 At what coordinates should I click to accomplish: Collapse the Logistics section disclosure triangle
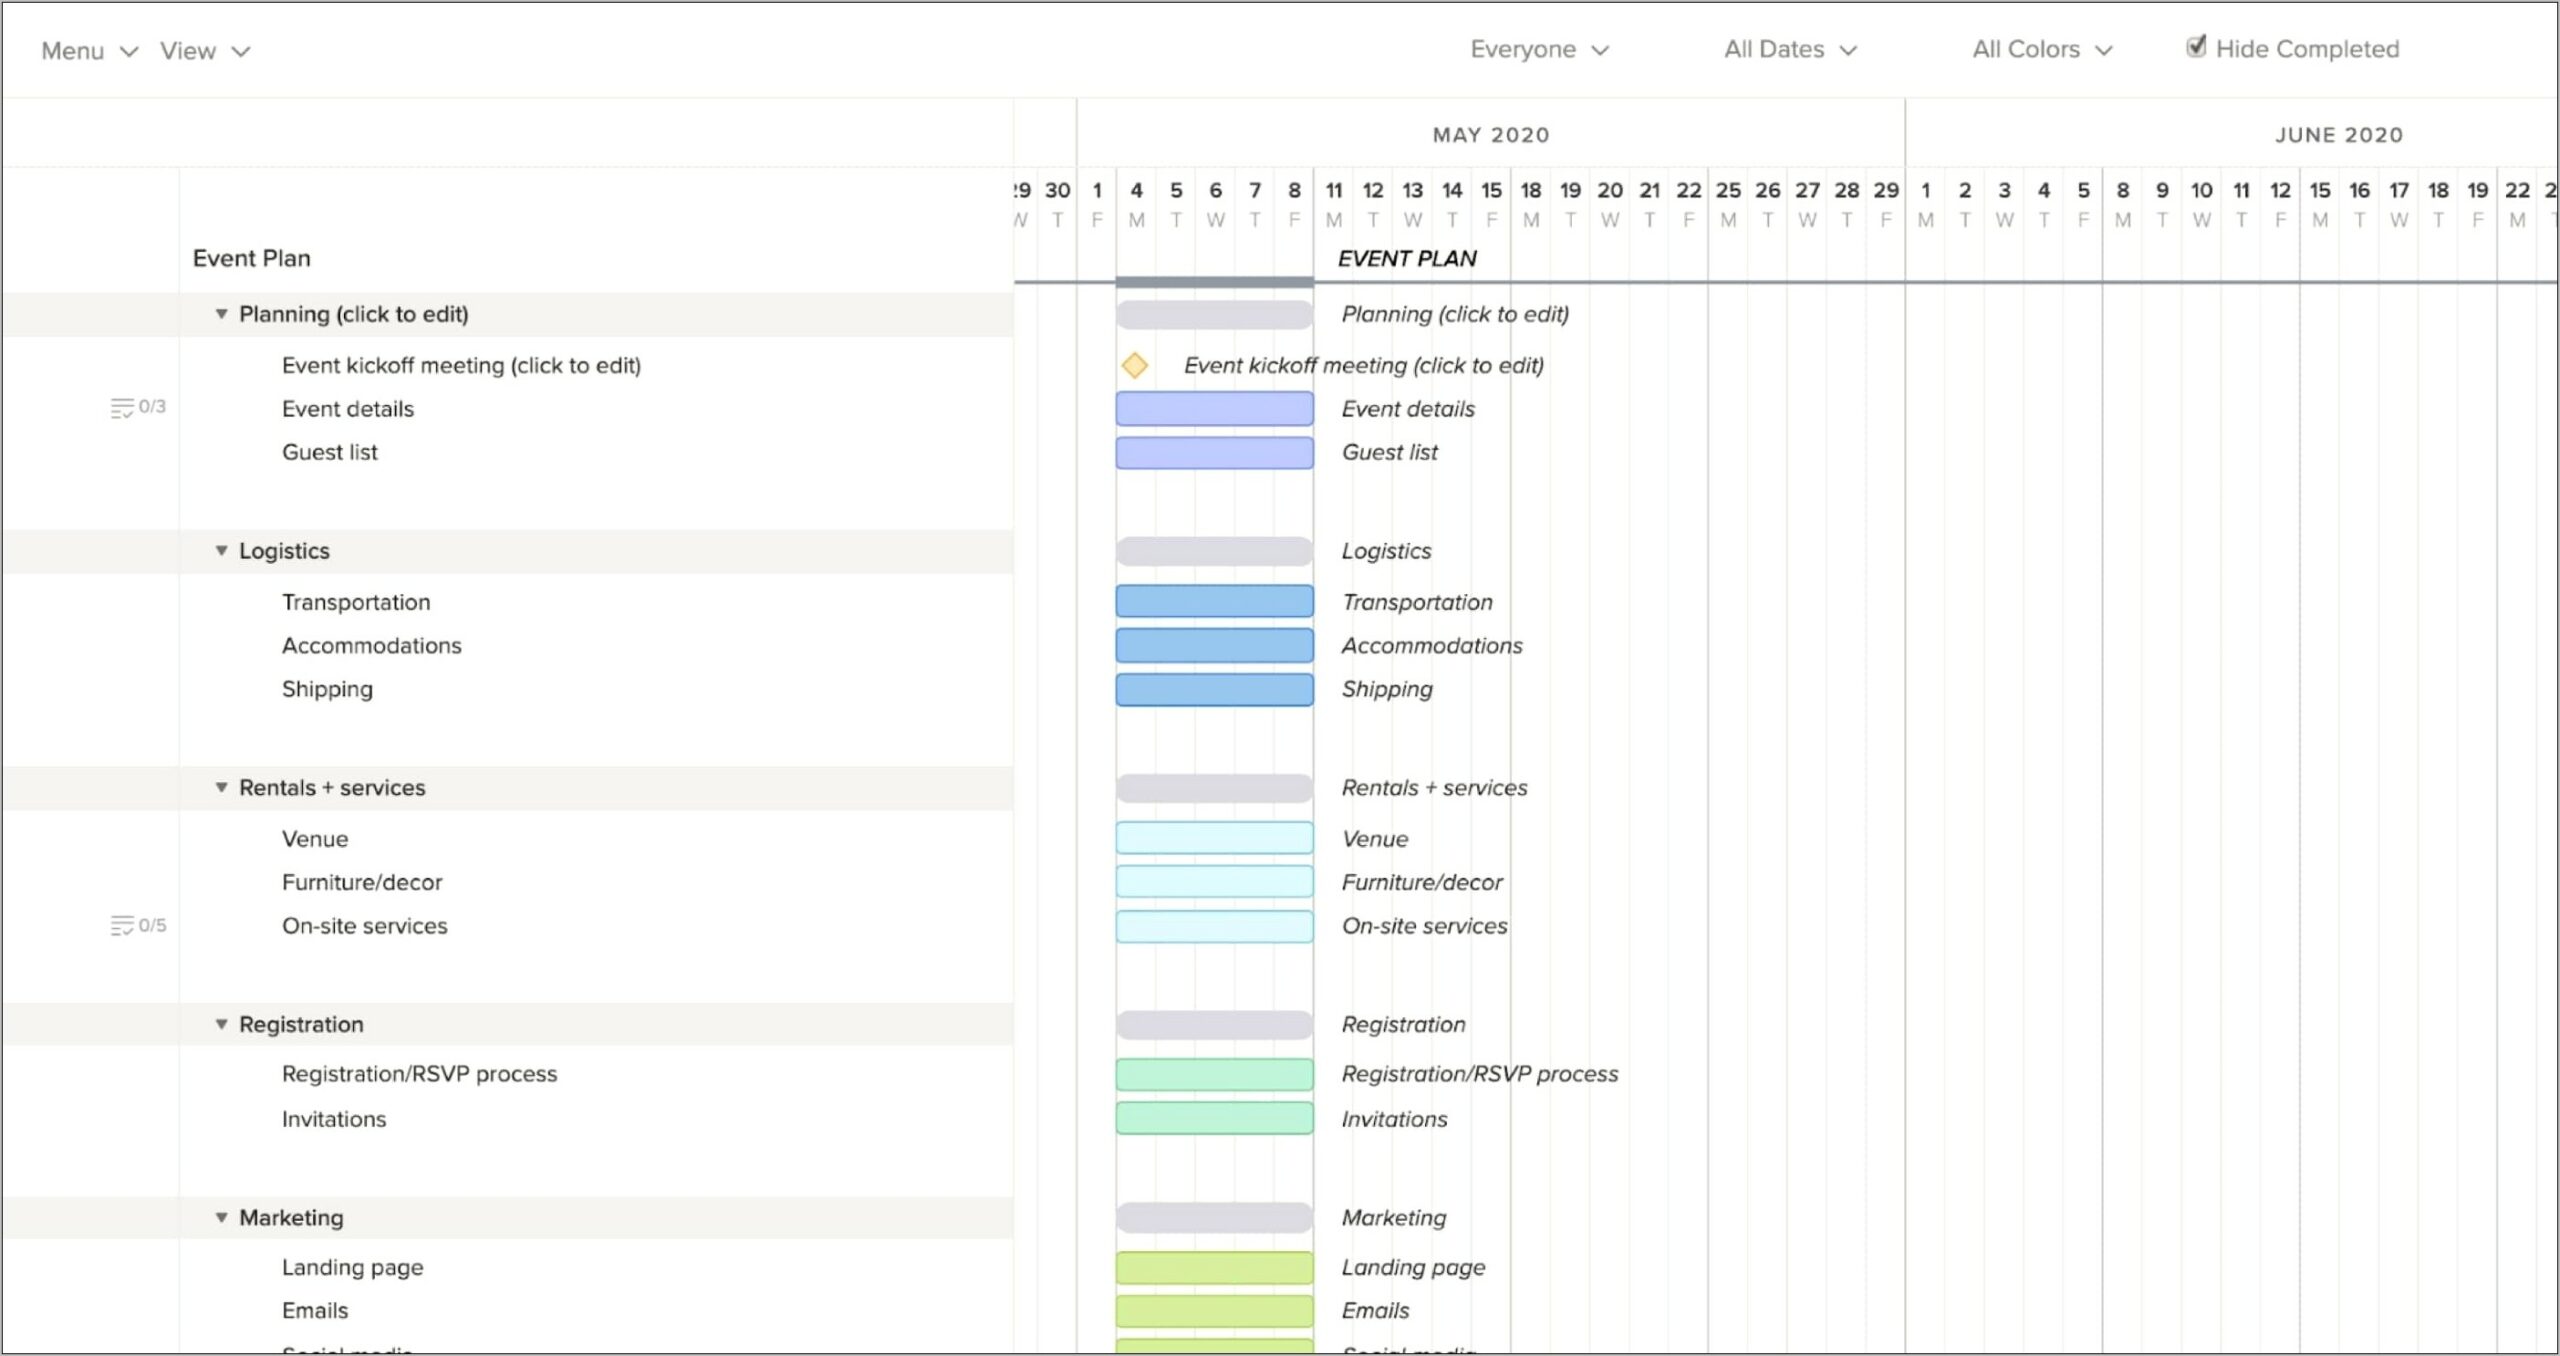(222, 548)
